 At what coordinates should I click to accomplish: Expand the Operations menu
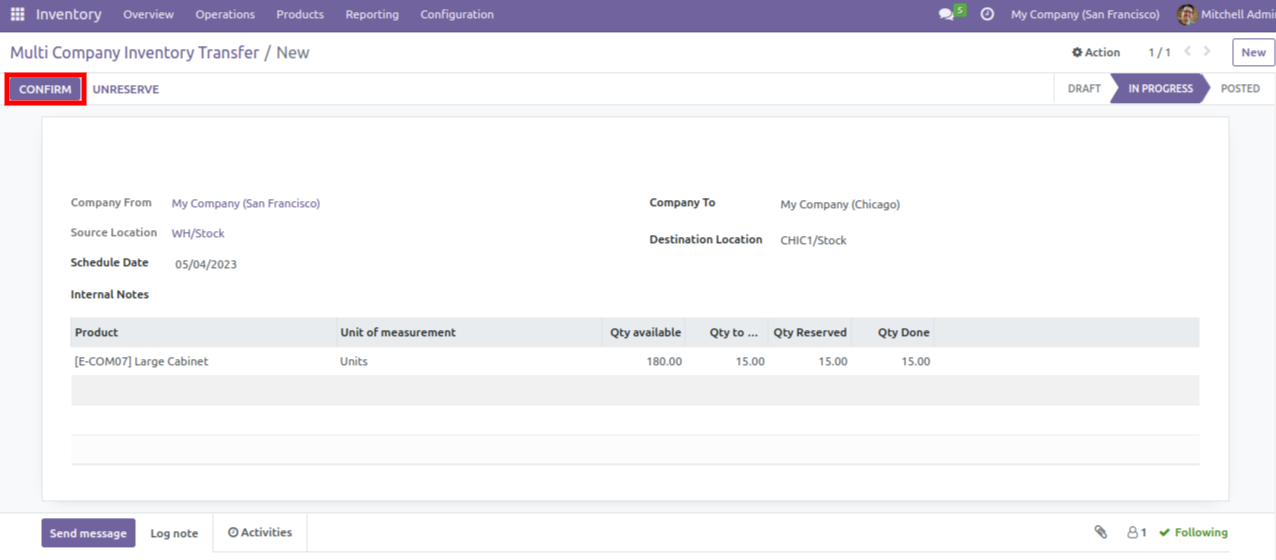[225, 15]
